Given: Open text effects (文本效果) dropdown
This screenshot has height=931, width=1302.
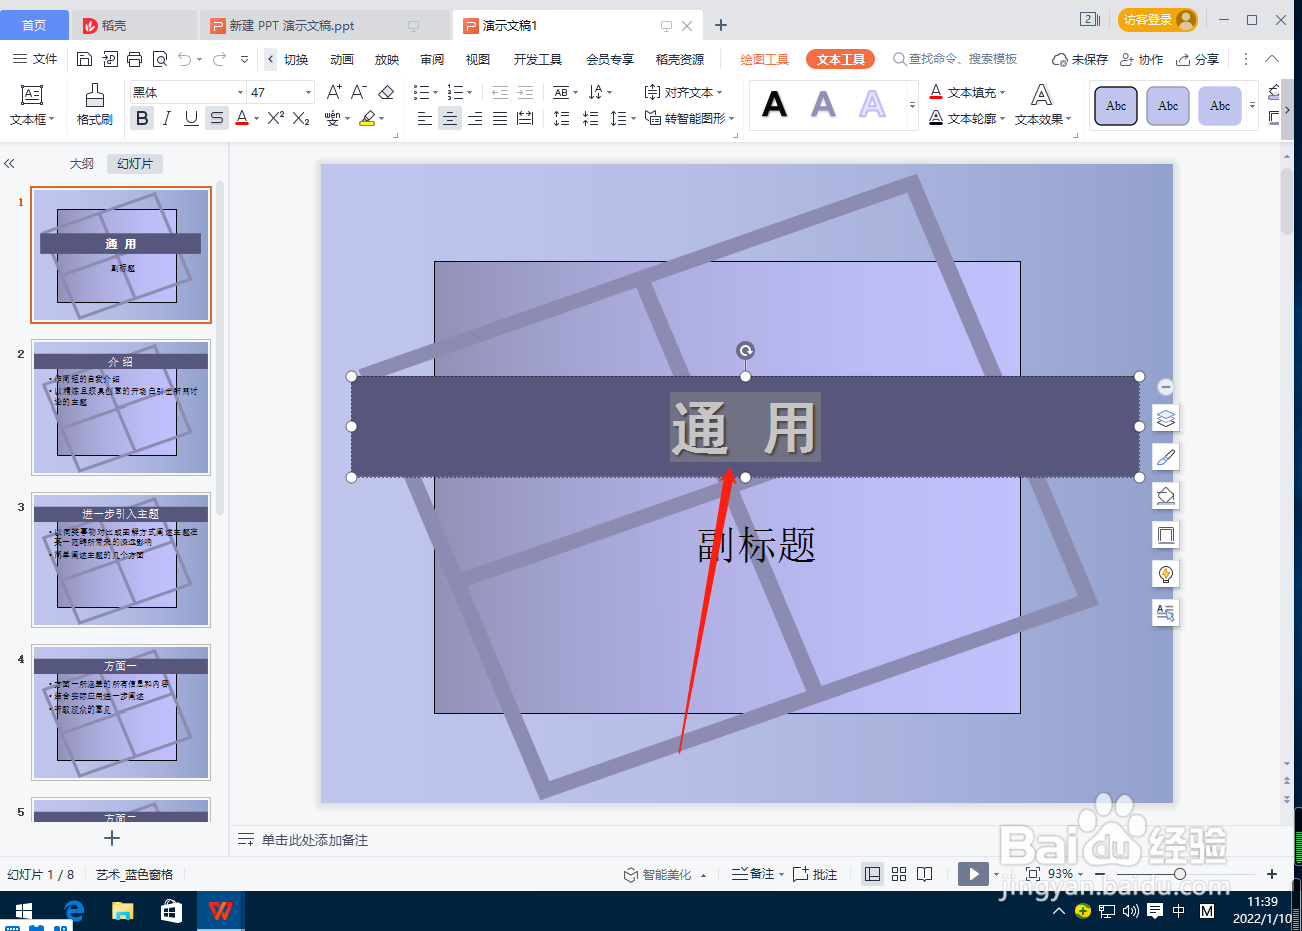Looking at the screenshot, I should click(1043, 119).
